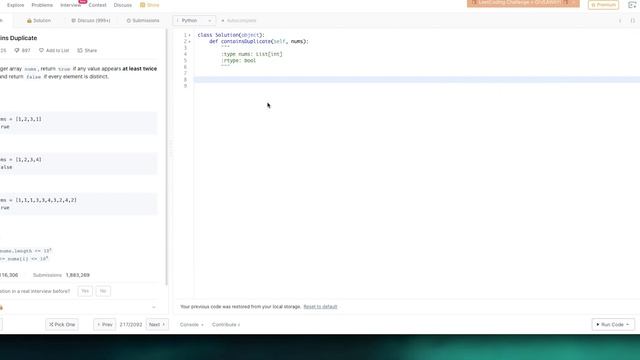Open the playground icon at top right
This screenshot has height=360, width=640.
click(x=632, y=5)
